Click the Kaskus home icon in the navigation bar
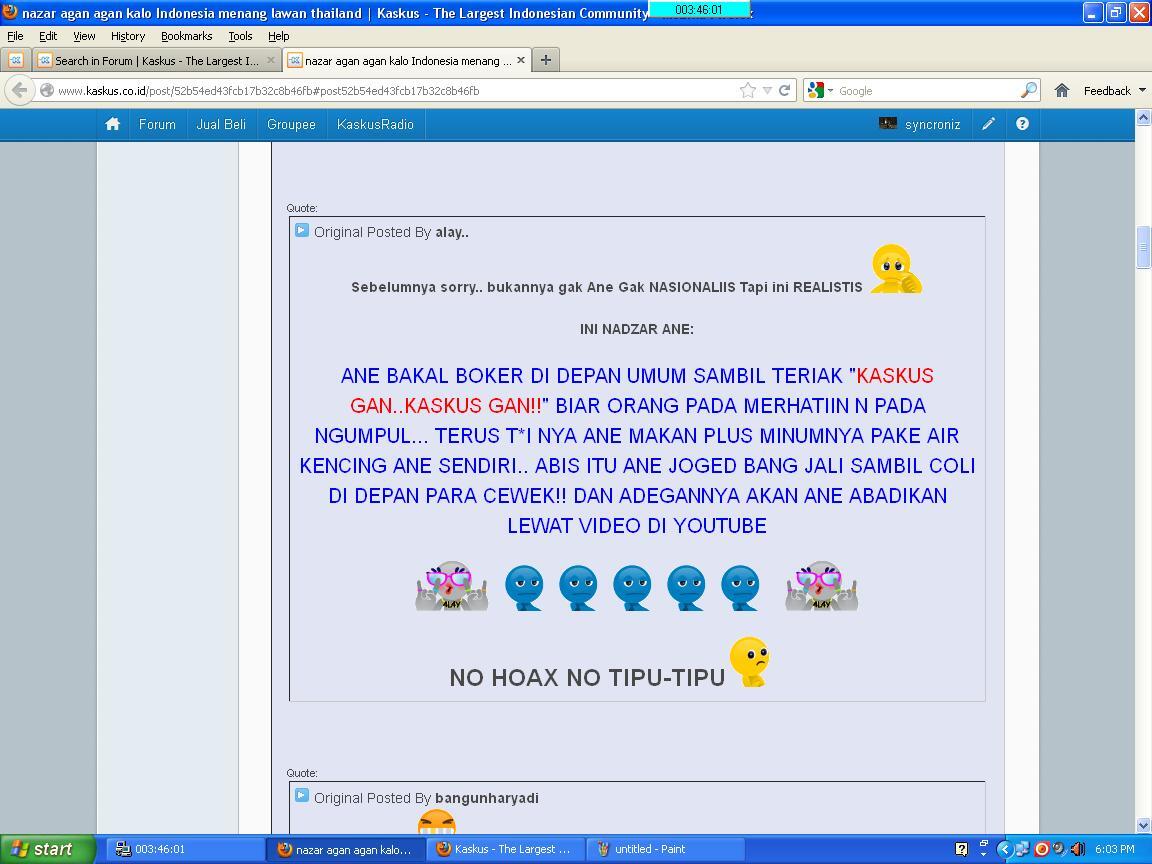This screenshot has width=1152, height=864. [x=112, y=124]
